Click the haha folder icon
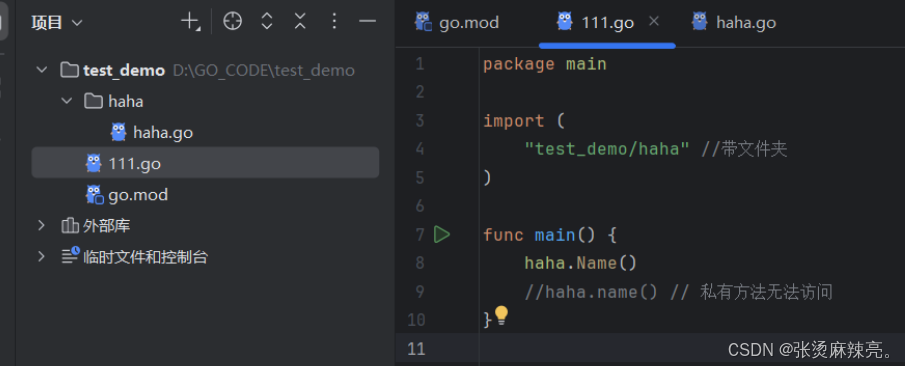This screenshot has width=905, height=366. 94,102
